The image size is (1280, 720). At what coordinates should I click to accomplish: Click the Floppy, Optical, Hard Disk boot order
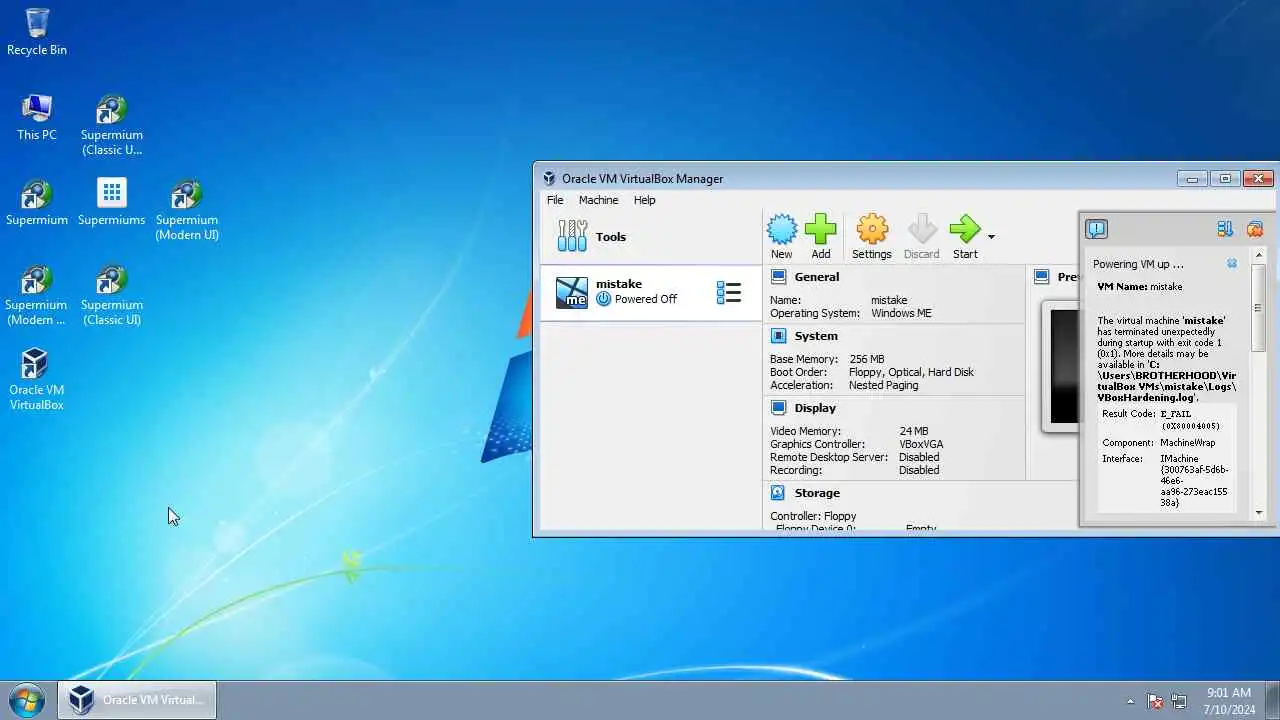911,372
